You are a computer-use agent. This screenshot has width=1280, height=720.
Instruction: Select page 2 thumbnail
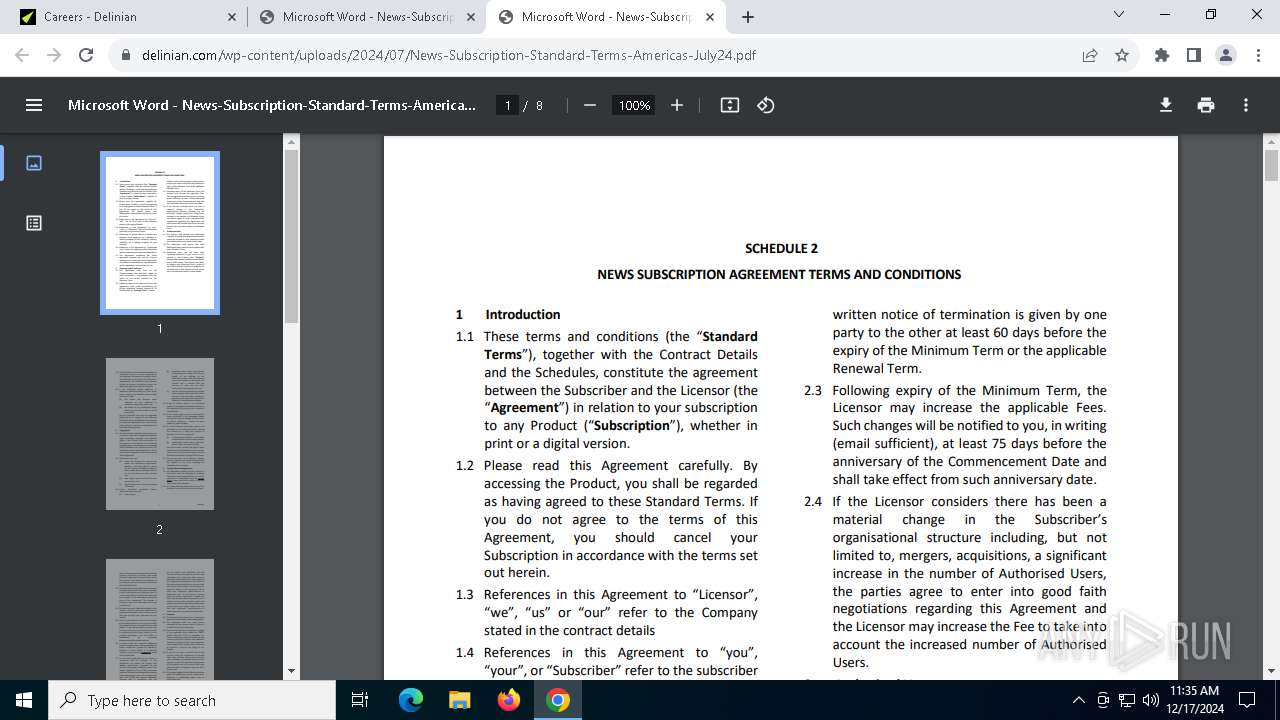160,434
